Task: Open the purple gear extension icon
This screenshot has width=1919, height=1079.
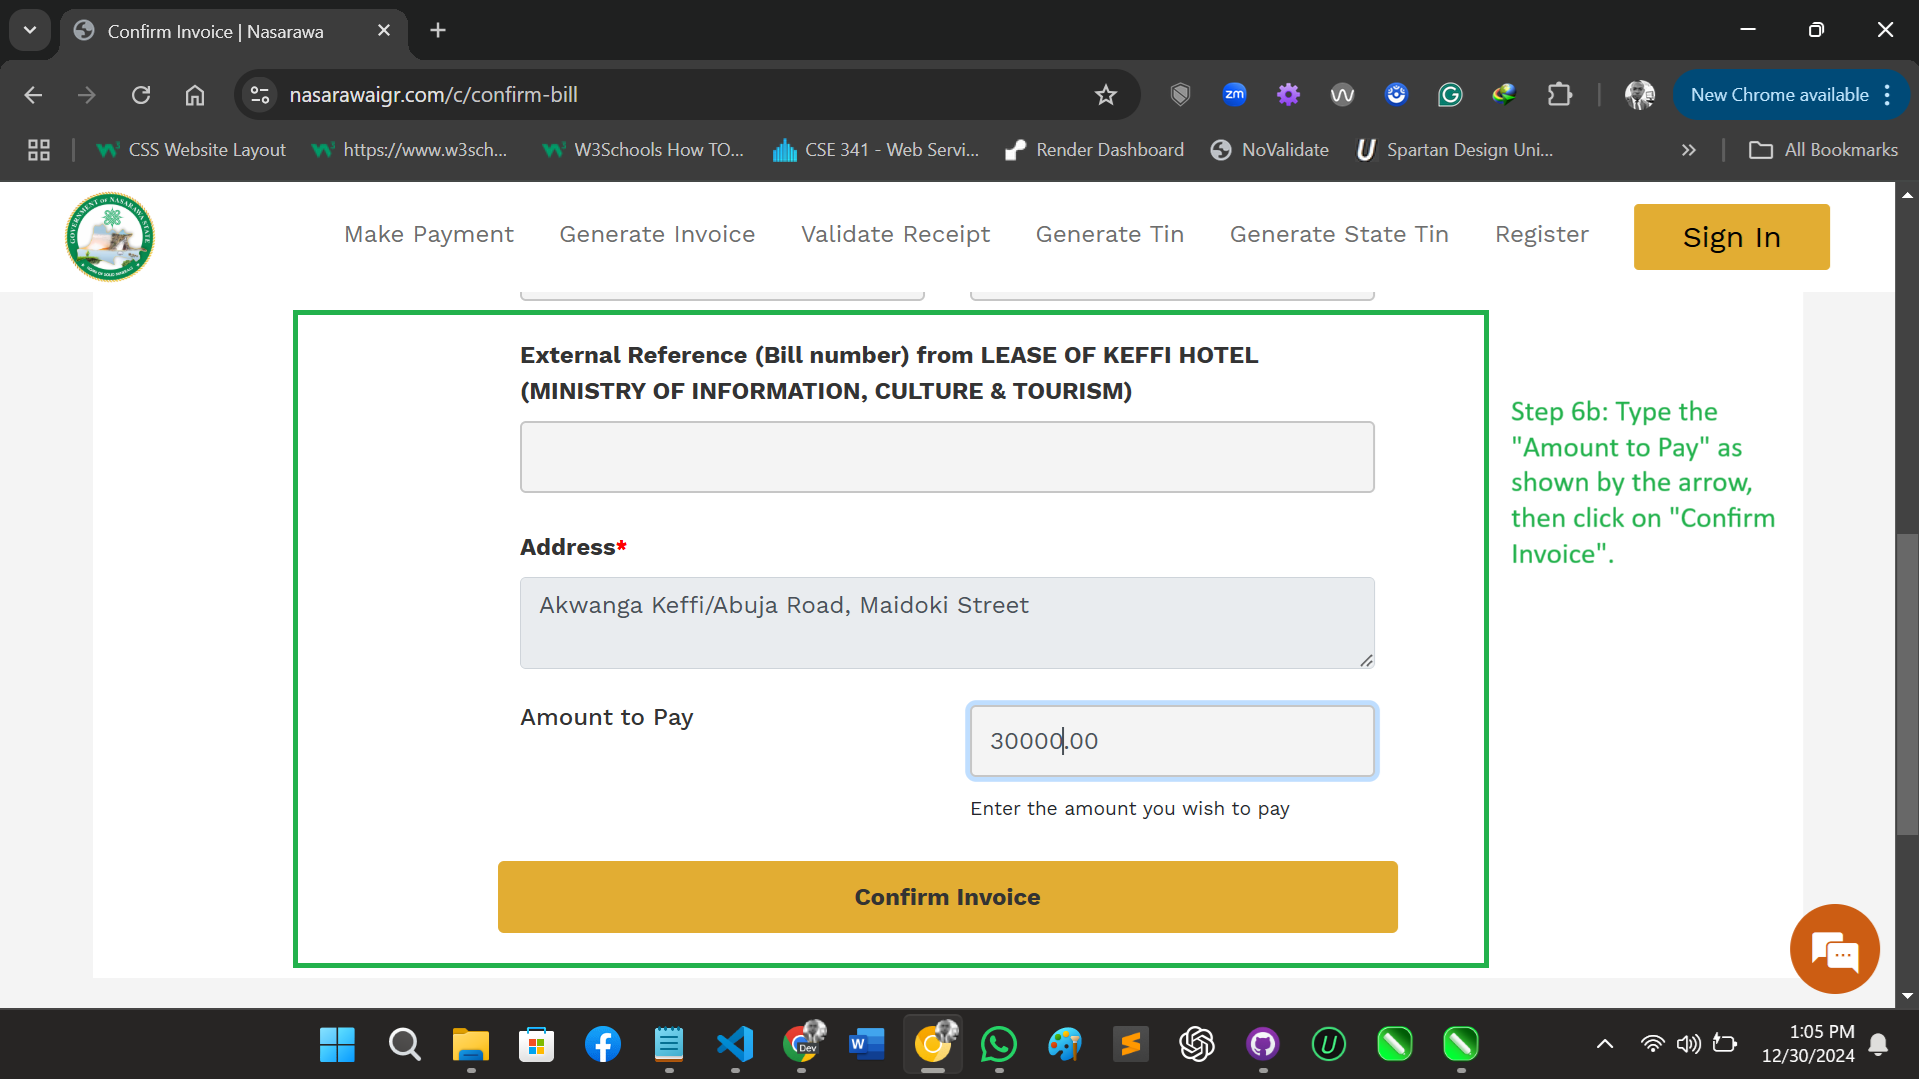Action: tap(1289, 95)
